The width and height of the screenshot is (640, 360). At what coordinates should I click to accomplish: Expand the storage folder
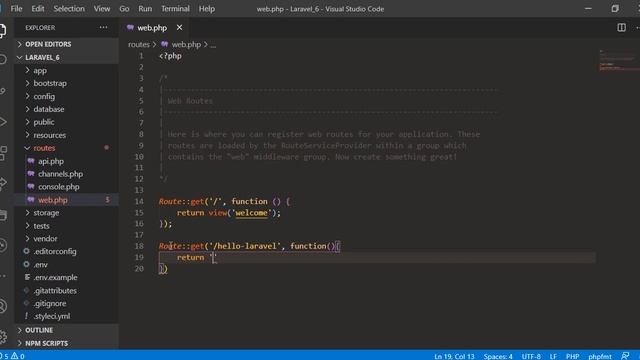[x=67, y=213]
